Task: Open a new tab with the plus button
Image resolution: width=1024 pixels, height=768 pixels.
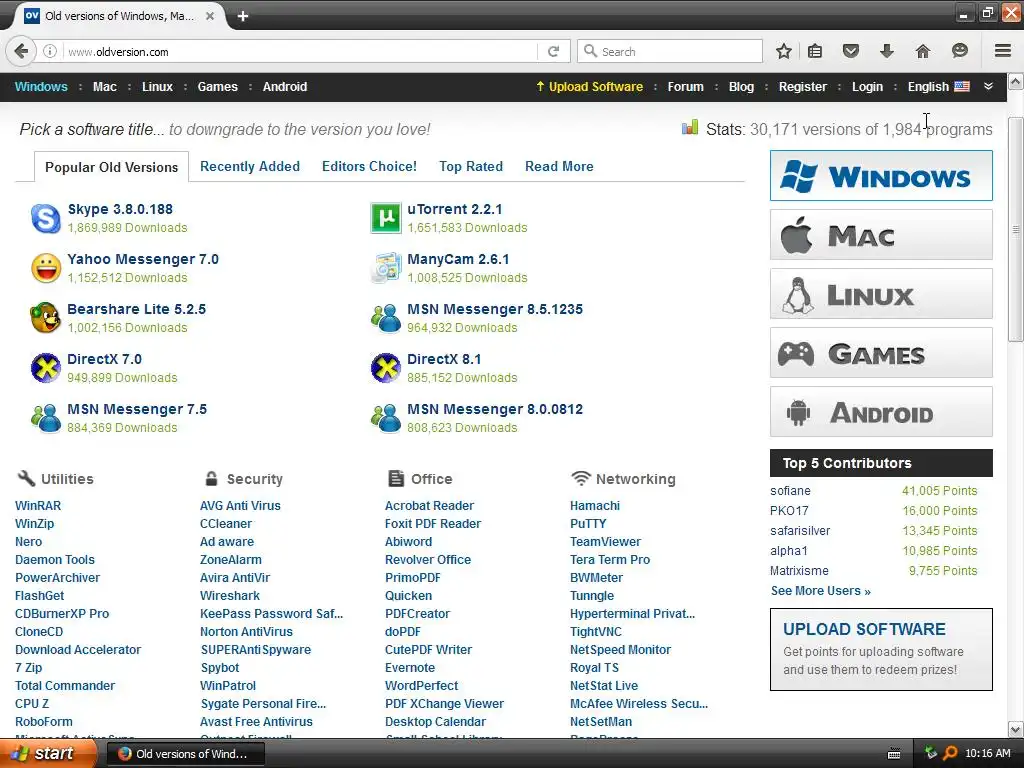Action: point(243,16)
